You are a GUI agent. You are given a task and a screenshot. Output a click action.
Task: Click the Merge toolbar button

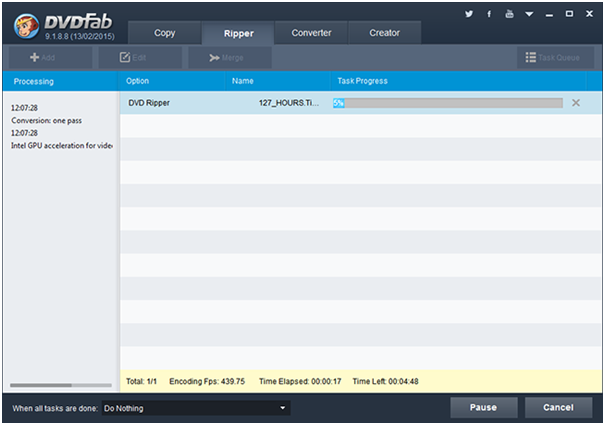tap(230, 58)
